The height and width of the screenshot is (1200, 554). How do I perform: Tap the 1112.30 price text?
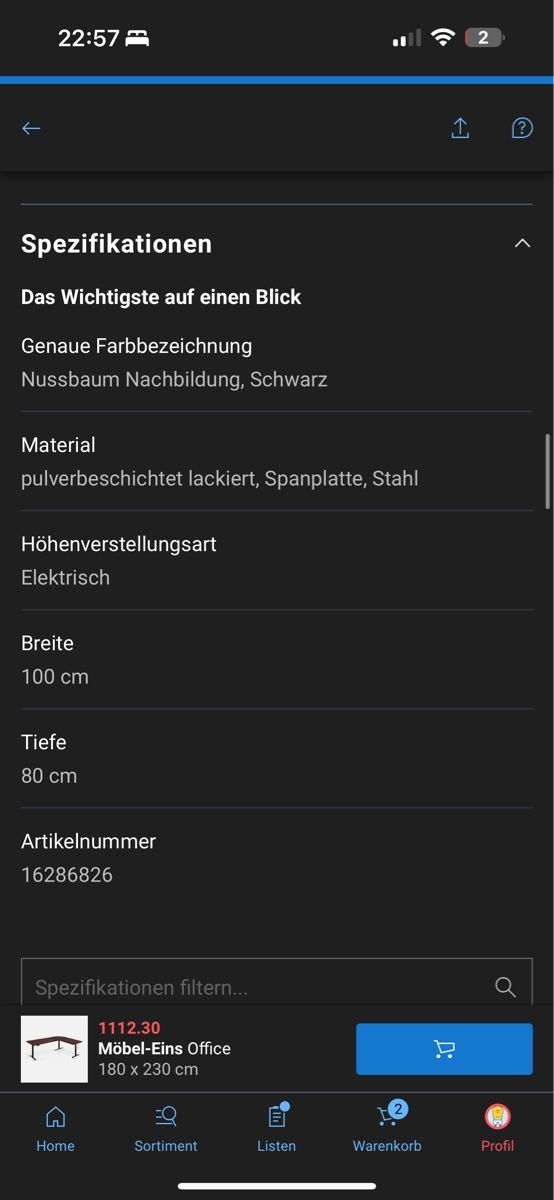coord(129,1028)
